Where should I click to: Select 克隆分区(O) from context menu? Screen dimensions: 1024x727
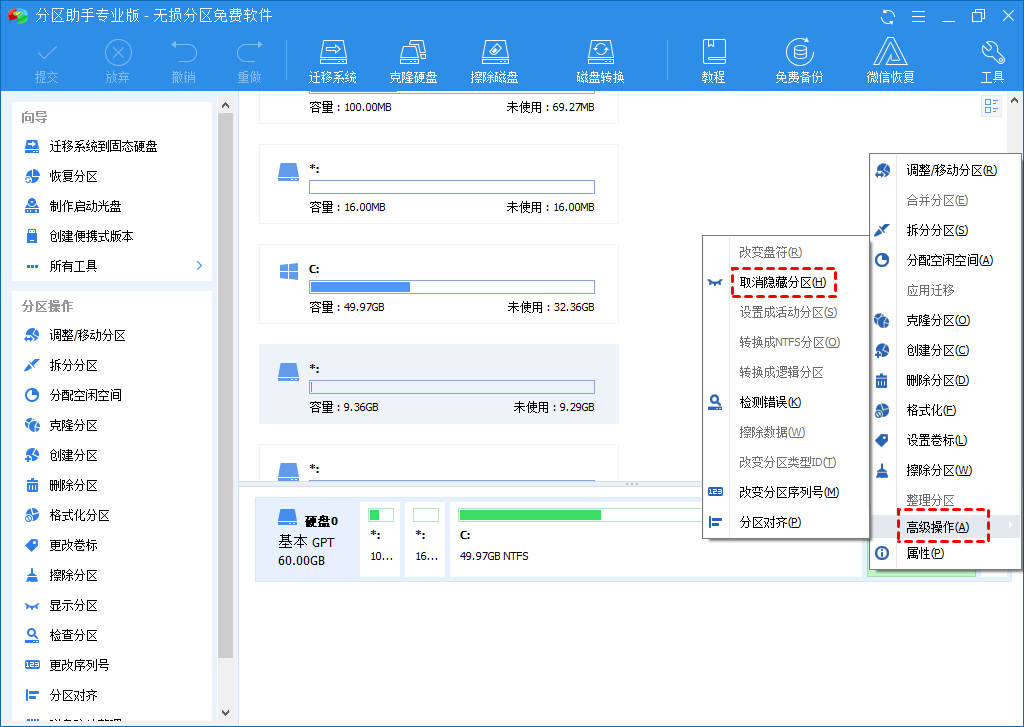[945, 320]
